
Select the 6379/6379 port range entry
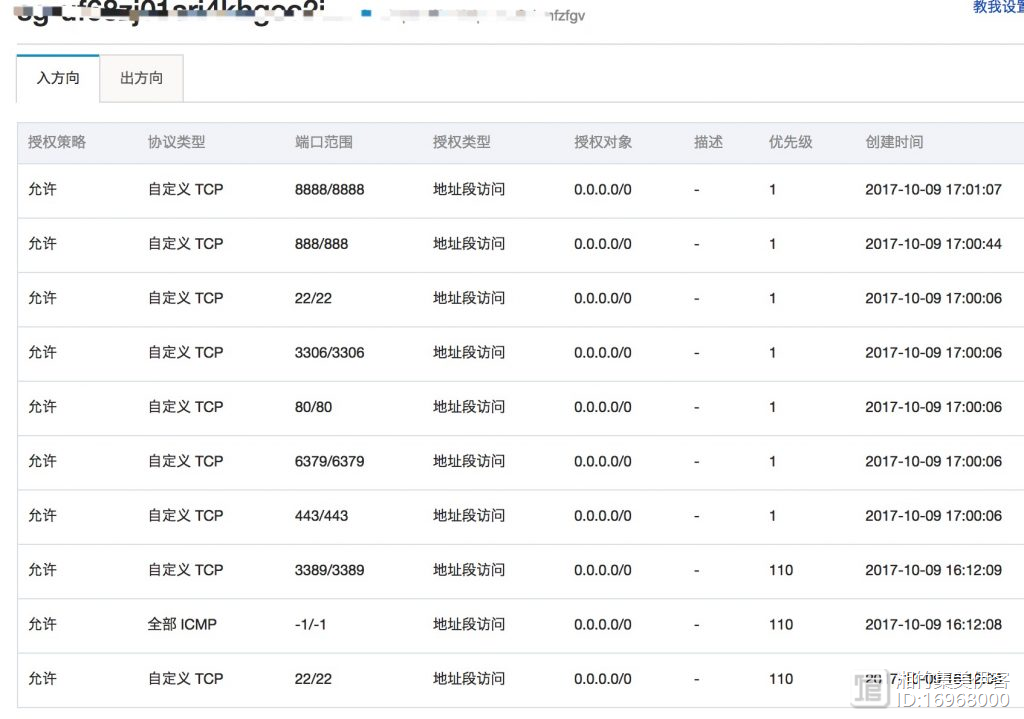(x=329, y=461)
